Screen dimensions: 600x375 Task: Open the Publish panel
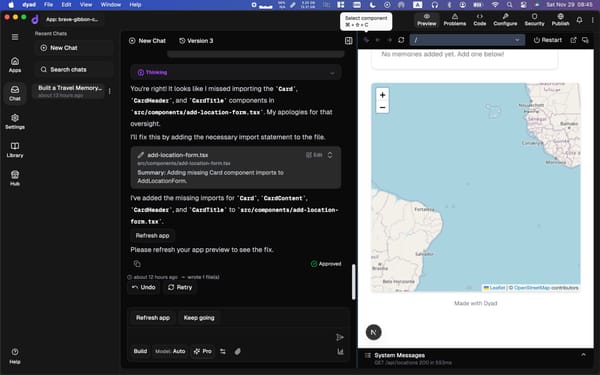[x=560, y=20]
